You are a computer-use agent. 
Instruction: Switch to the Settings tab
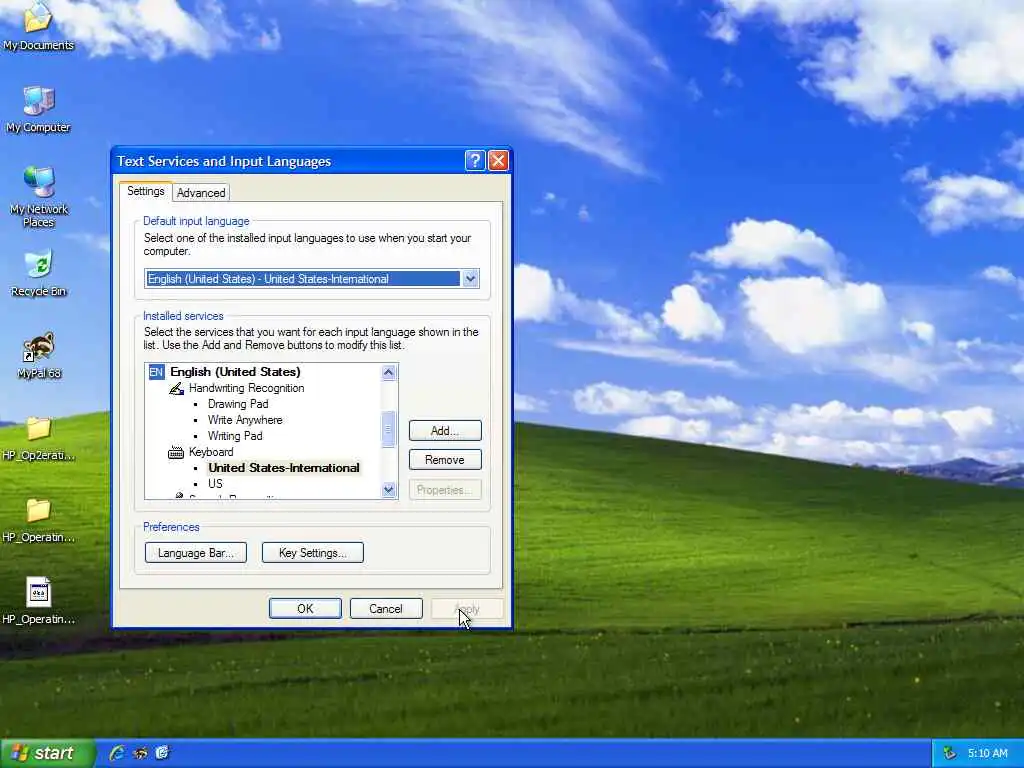coord(146,191)
